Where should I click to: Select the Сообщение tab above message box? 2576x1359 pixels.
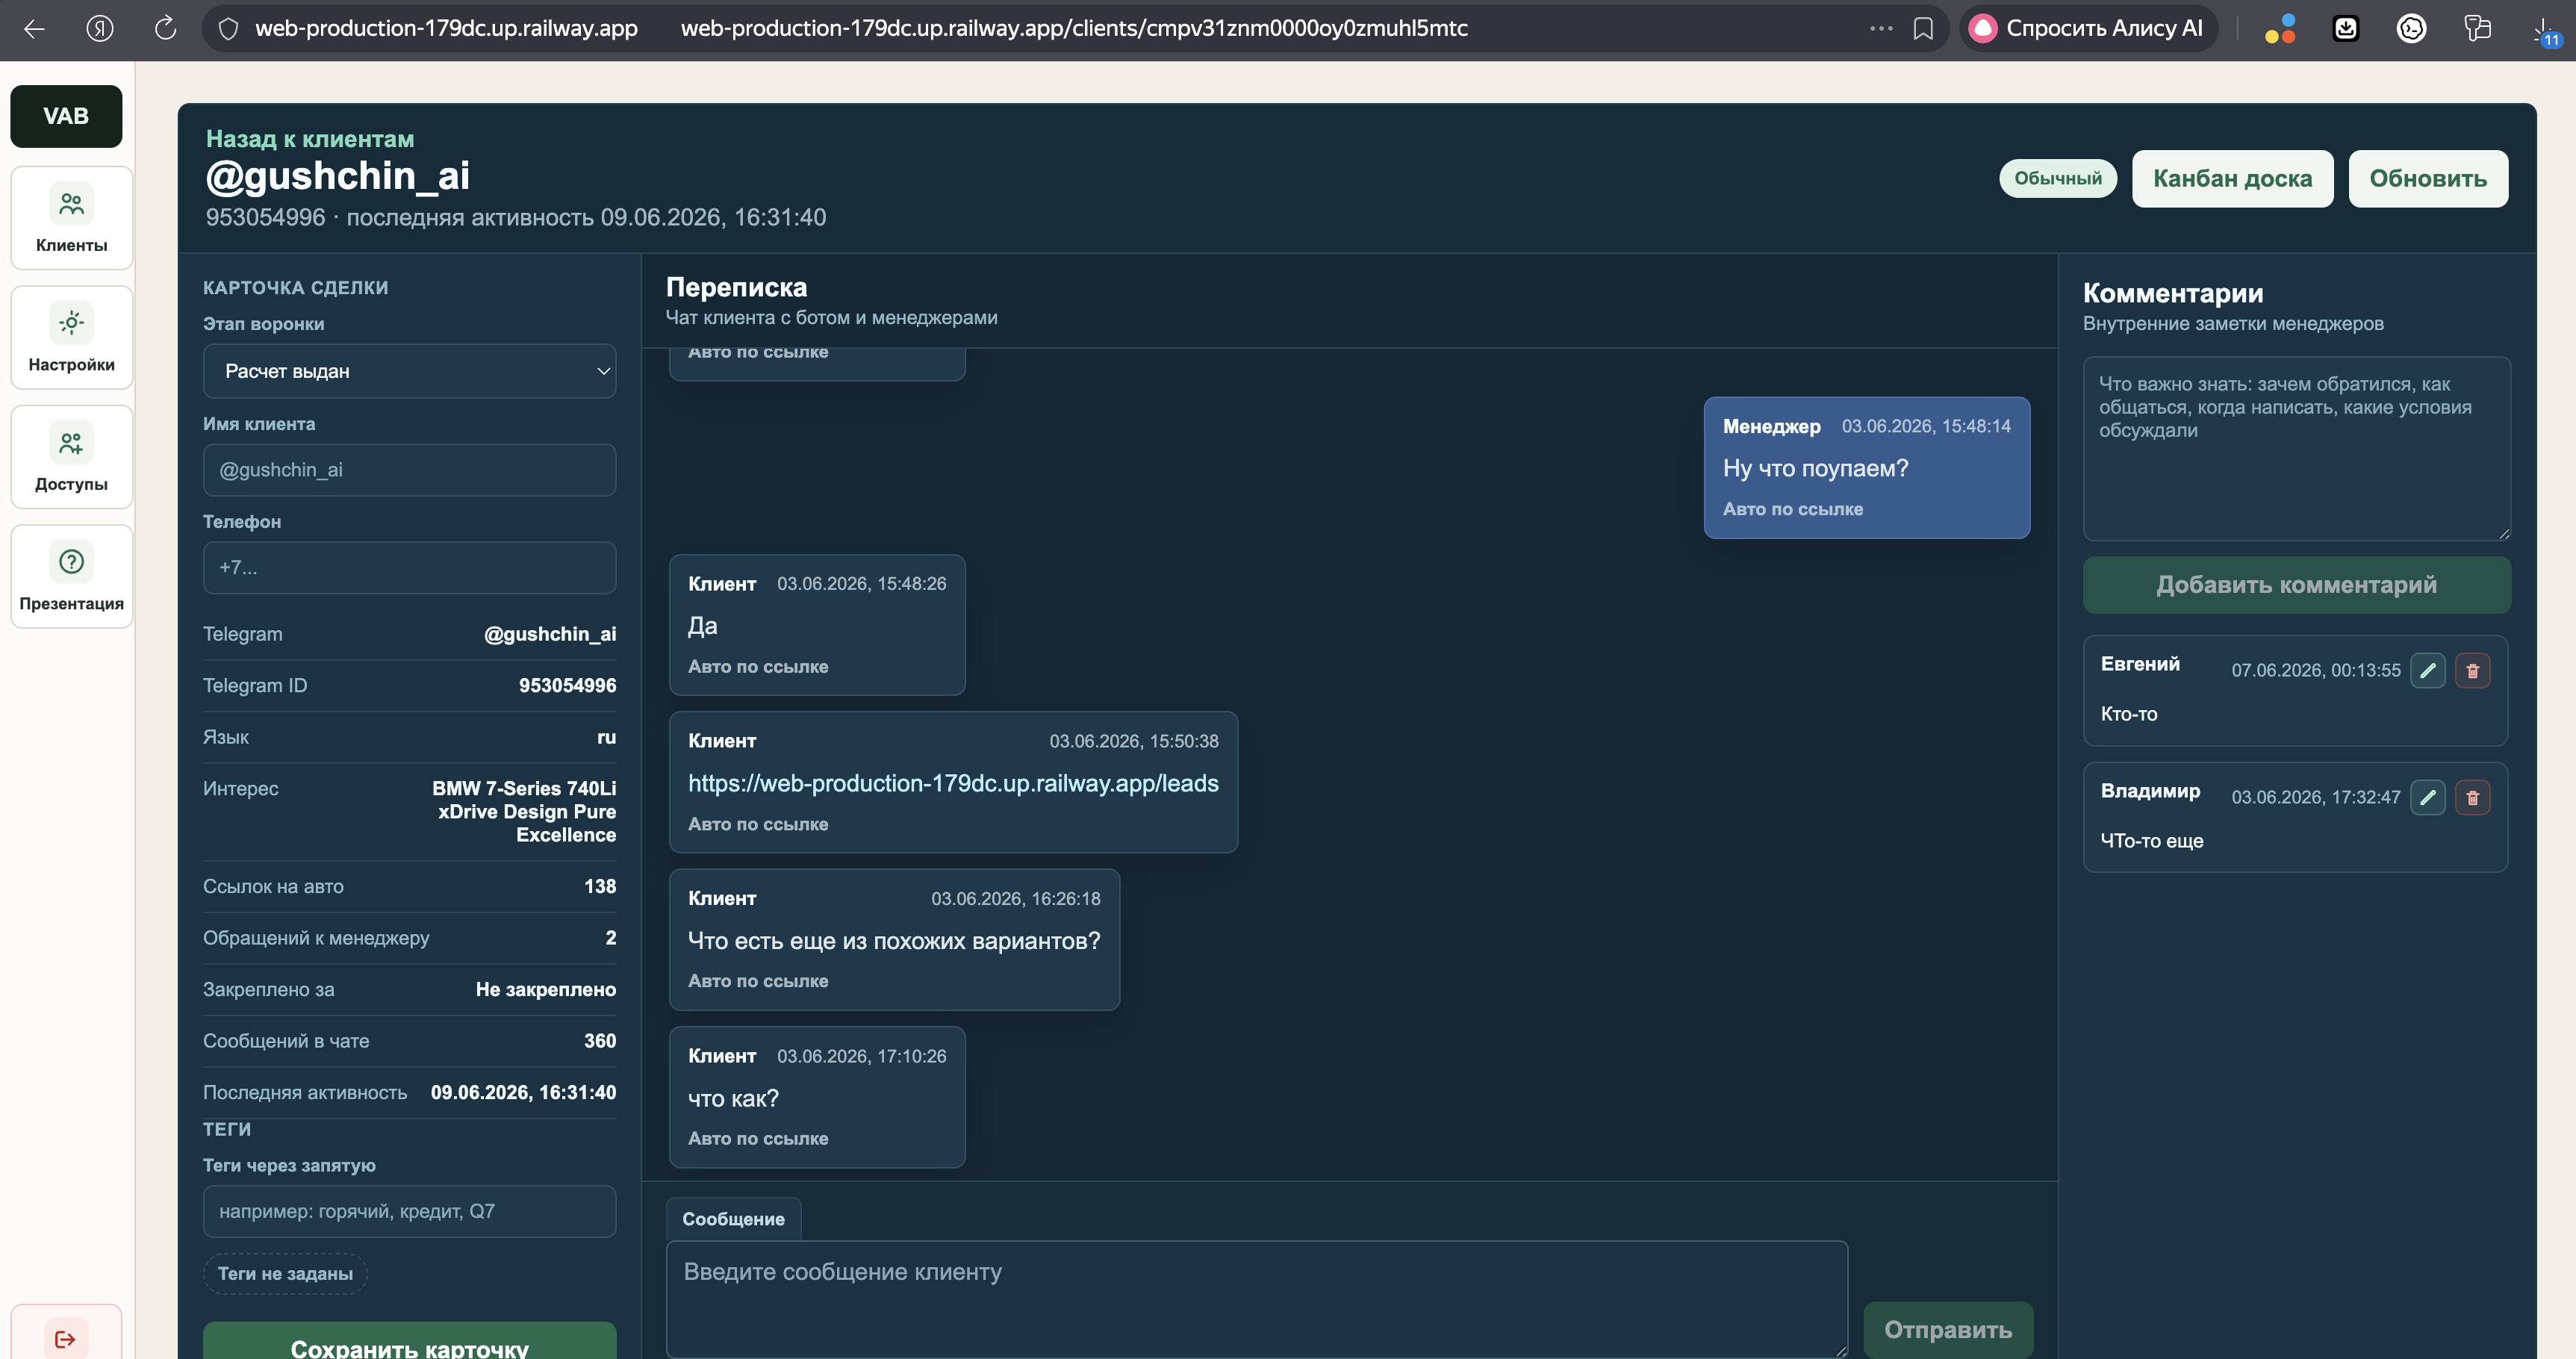(733, 1219)
